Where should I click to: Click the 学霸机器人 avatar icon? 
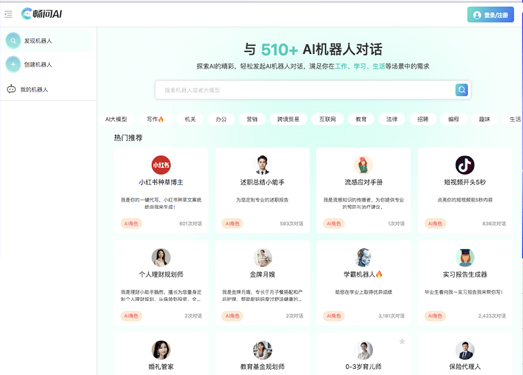click(x=363, y=258)
